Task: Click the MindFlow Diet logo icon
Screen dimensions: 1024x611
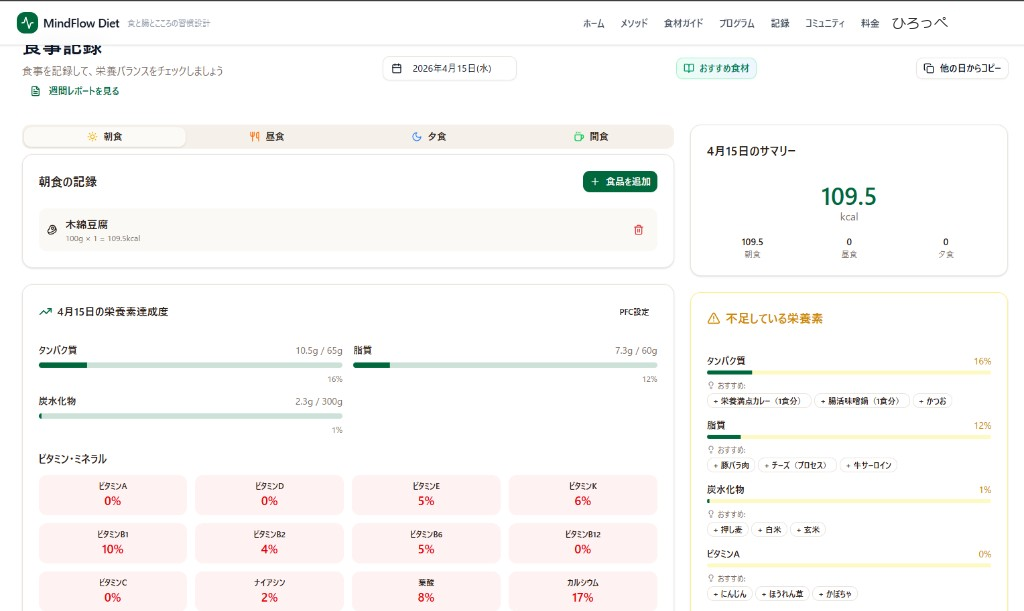Action: click(x=27, y=22)
